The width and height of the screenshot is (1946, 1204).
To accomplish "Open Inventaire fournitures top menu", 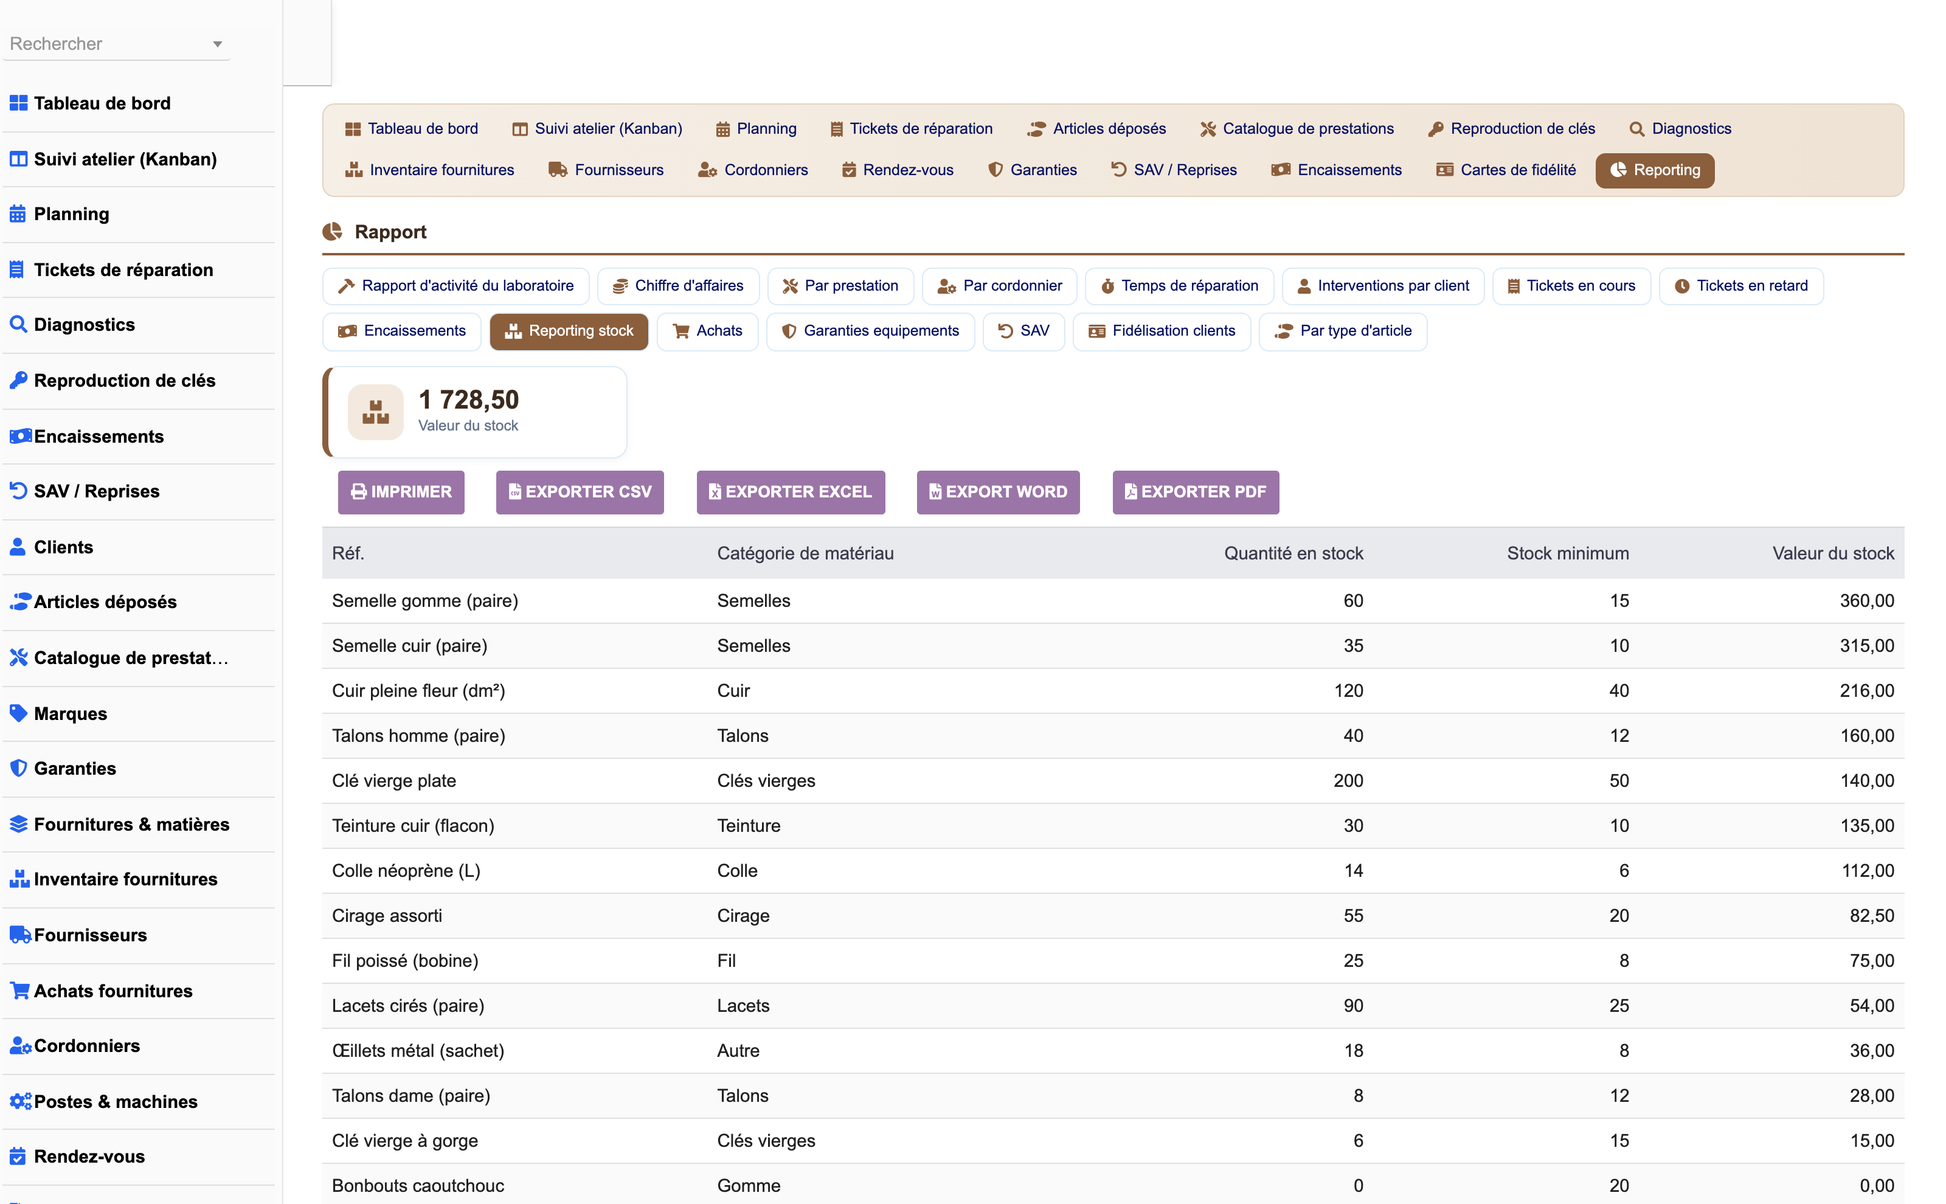I will coord(429,170).
